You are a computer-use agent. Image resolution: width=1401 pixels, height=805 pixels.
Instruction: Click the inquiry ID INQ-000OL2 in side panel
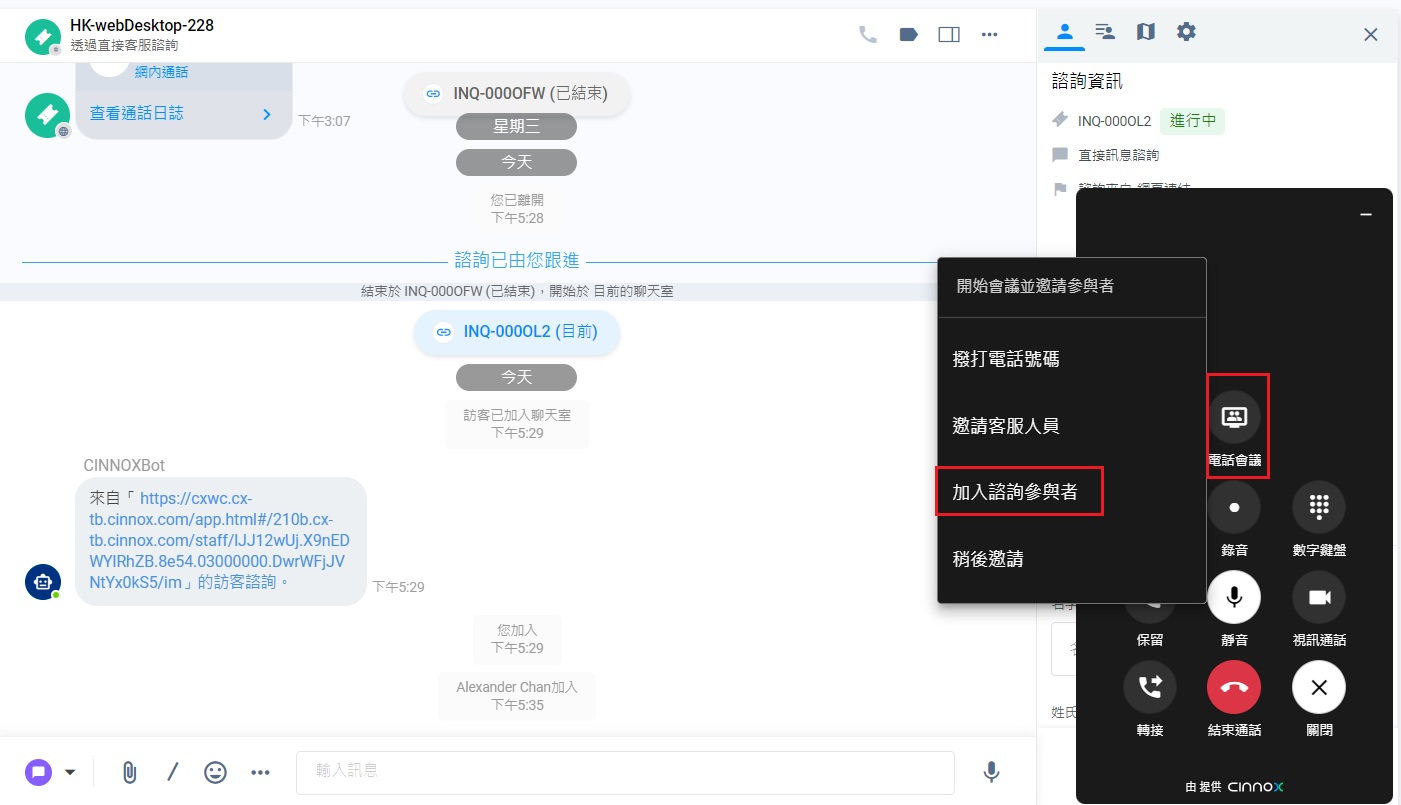coord(1114,121)
